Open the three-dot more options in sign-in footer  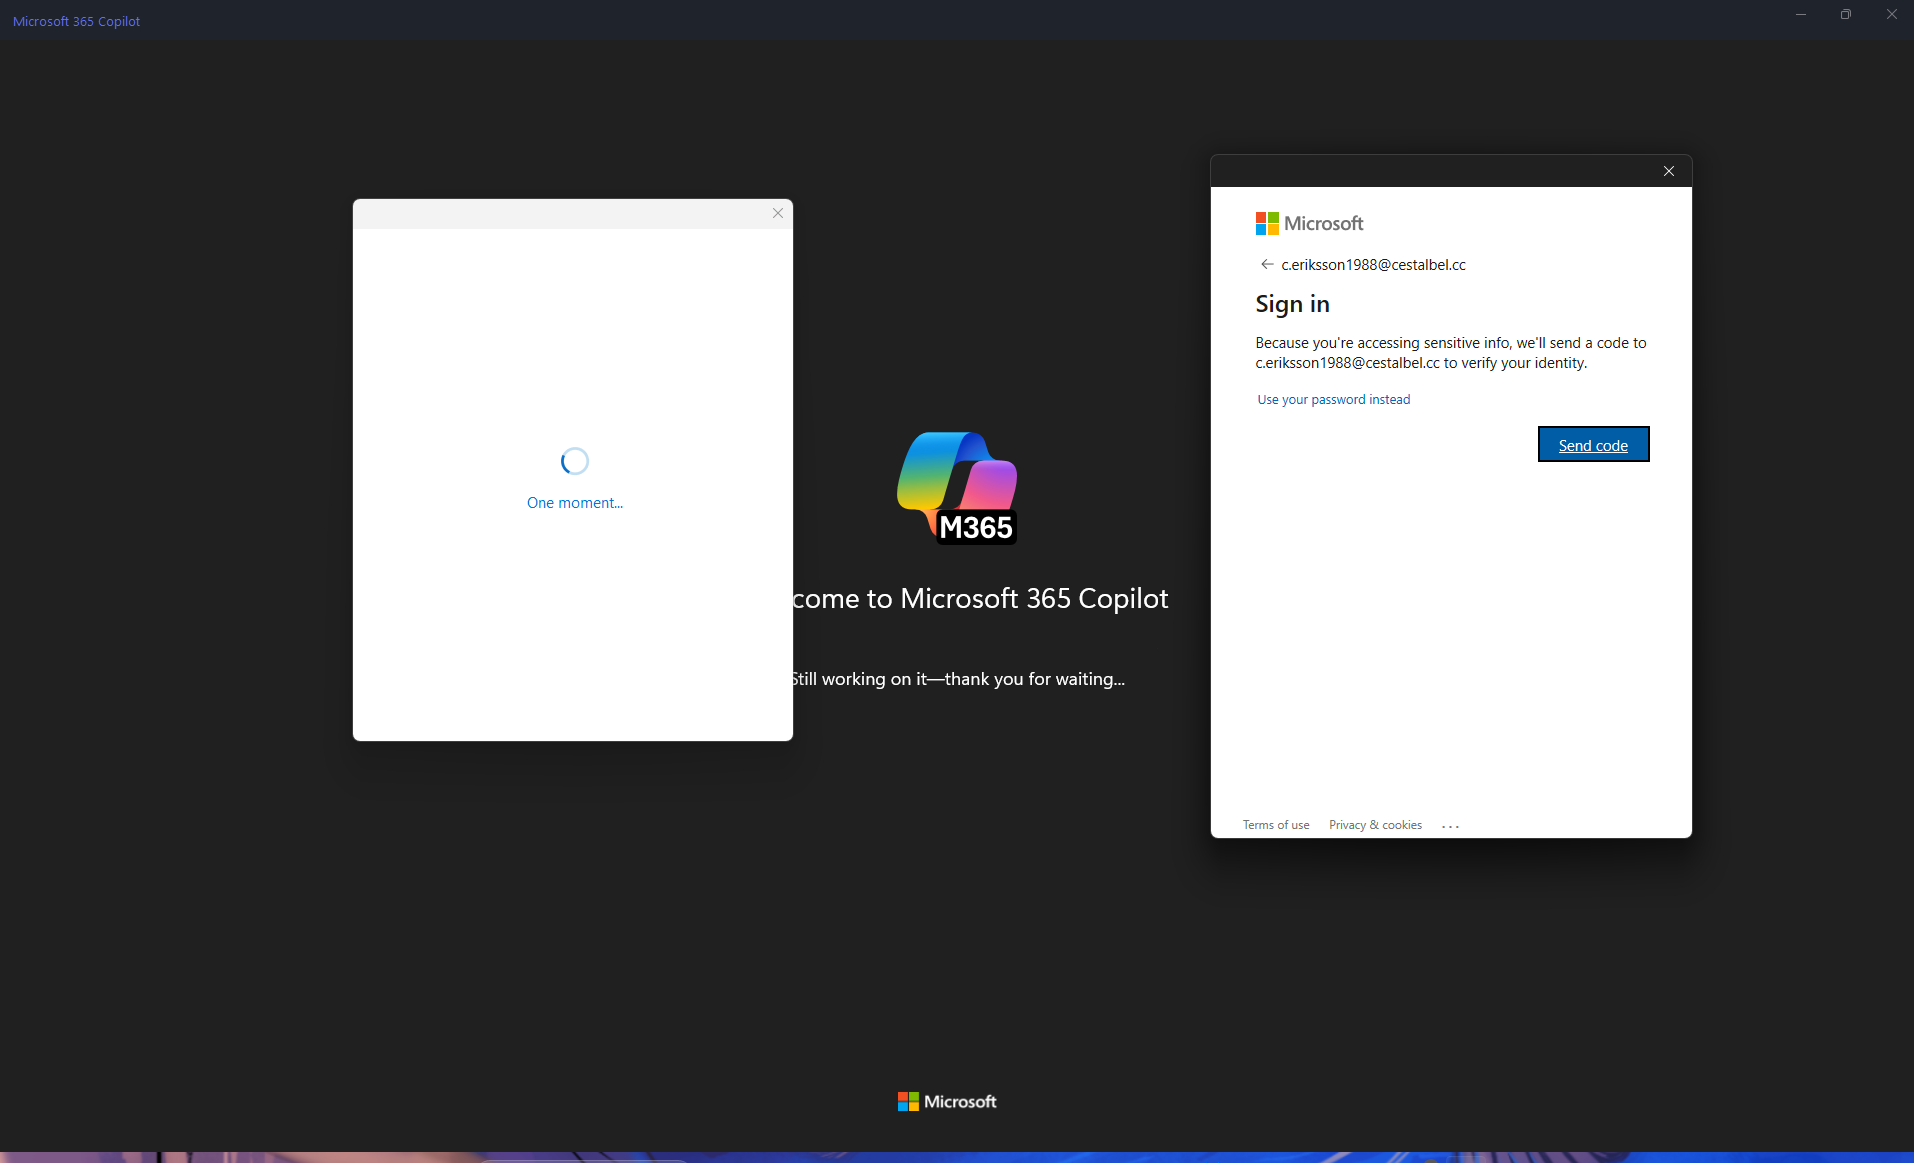[x=1450, y=826]
